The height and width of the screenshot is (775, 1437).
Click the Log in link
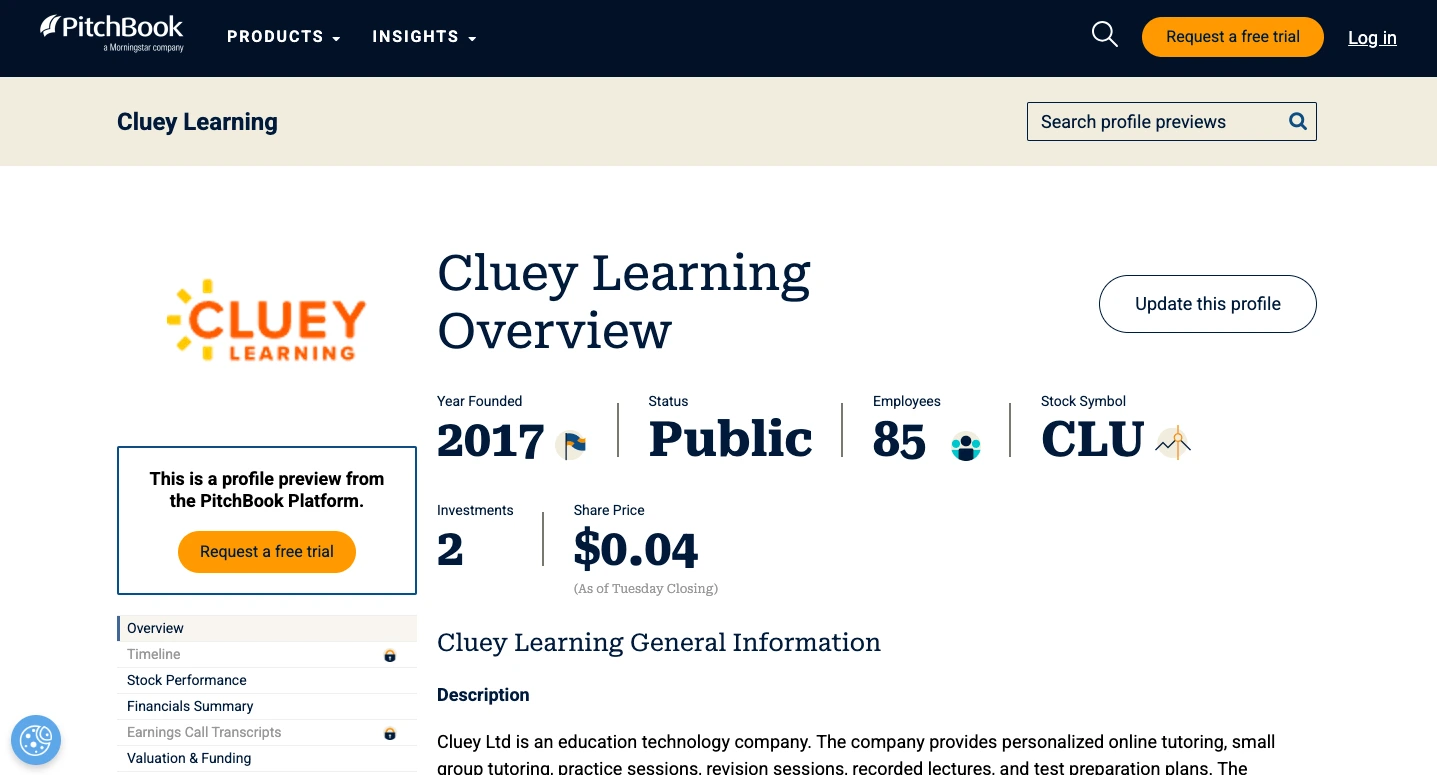(1371, 38)
